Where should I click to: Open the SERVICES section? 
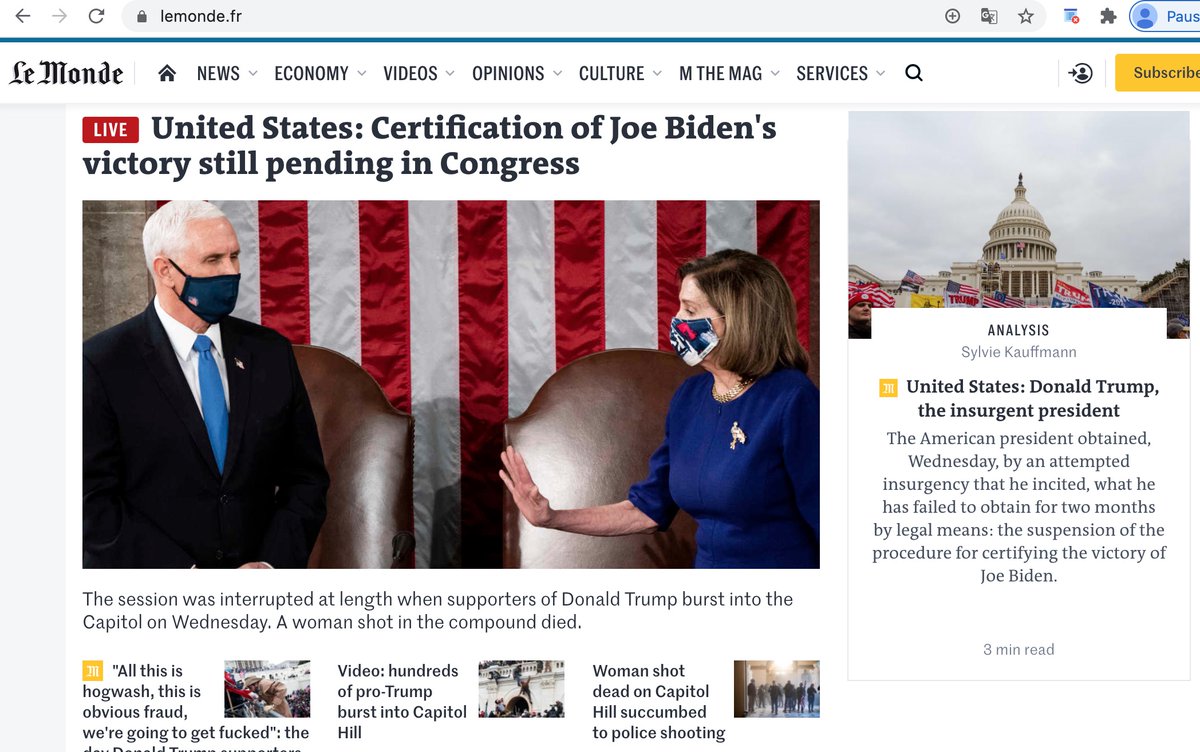[x=832, y=73]
